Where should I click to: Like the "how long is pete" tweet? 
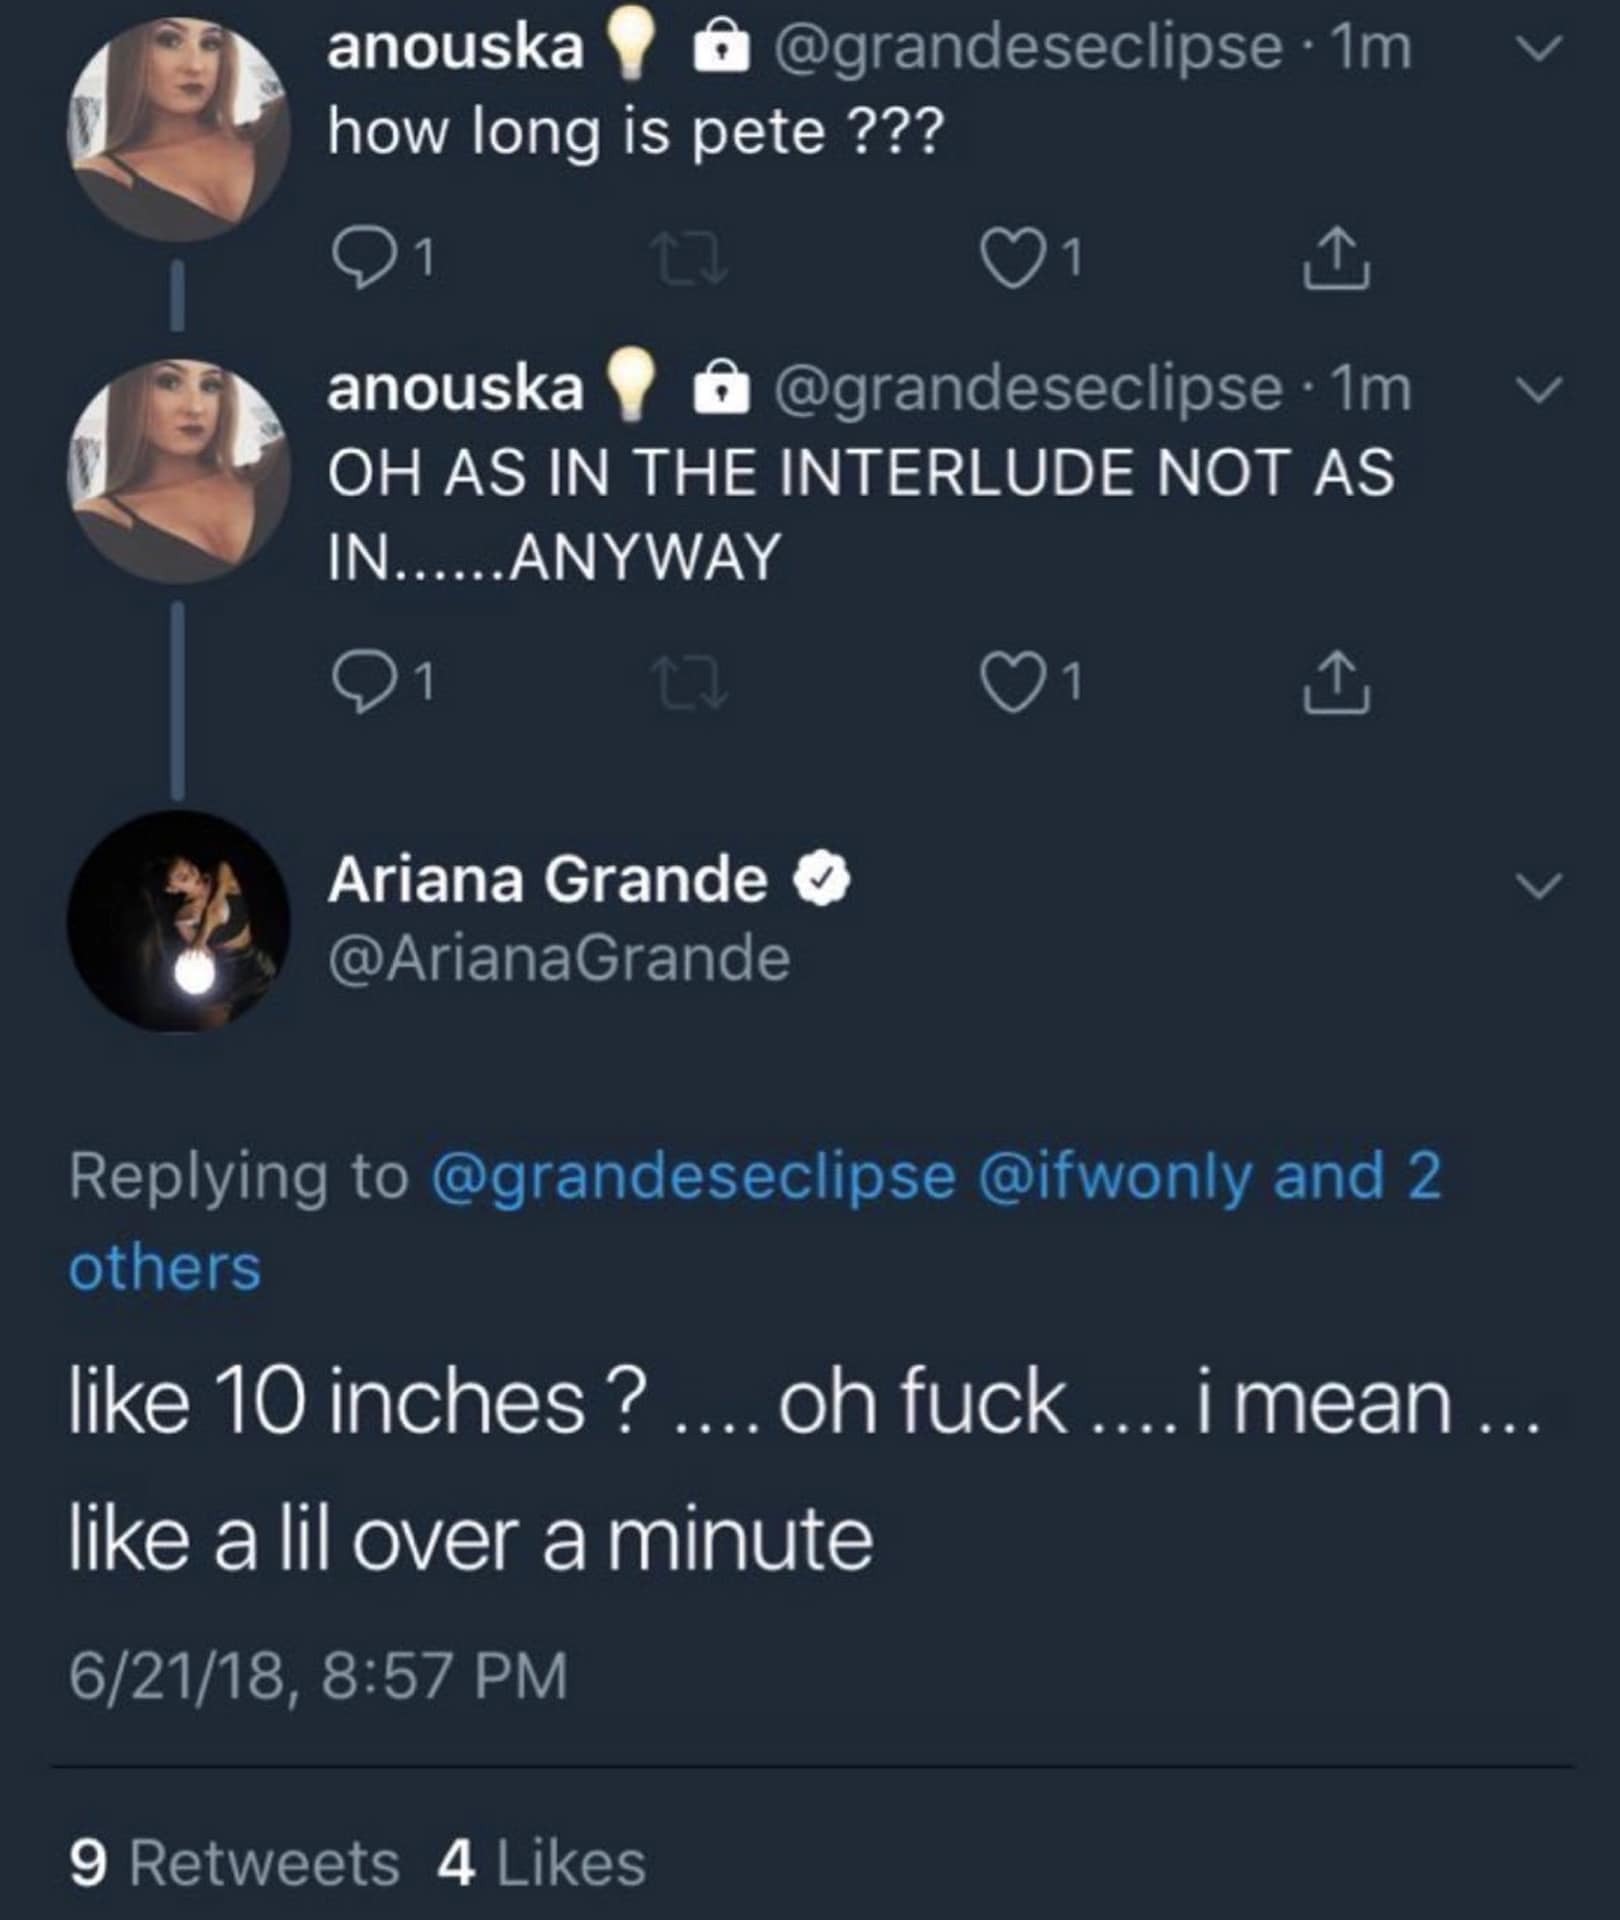click(1008, 258)
